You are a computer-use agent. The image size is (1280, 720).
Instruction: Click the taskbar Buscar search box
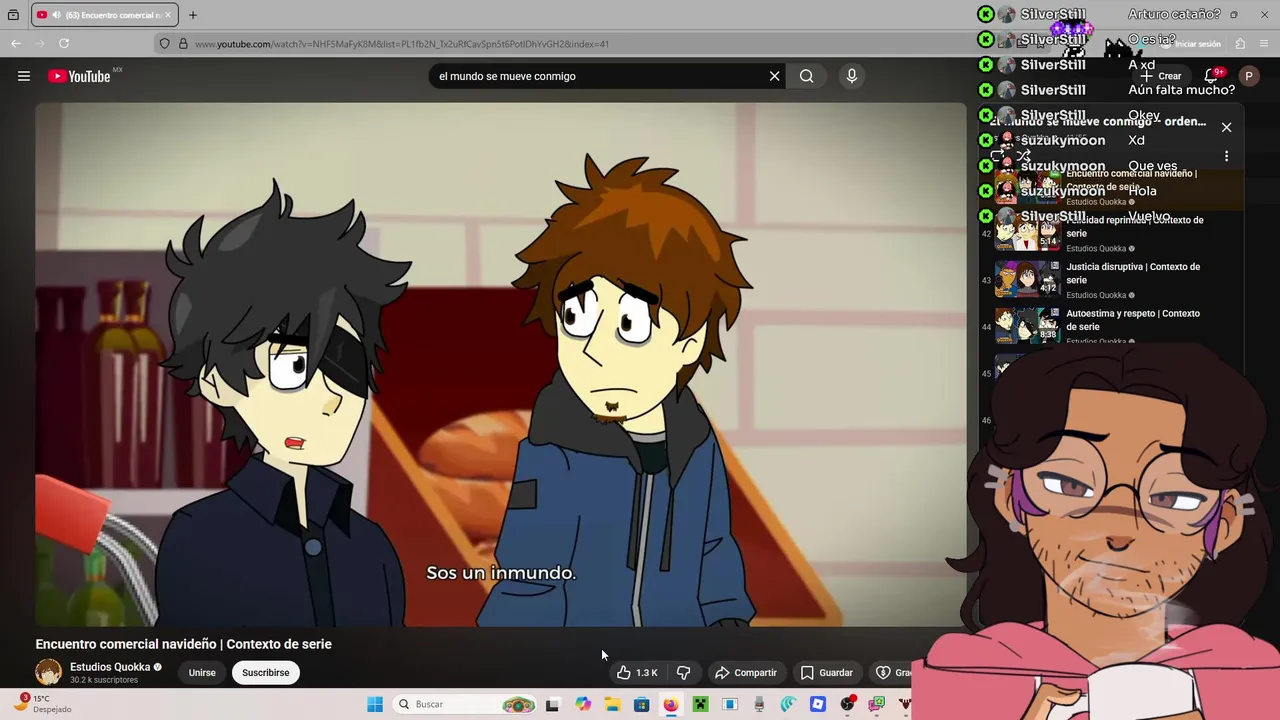[x=465, y=704]
